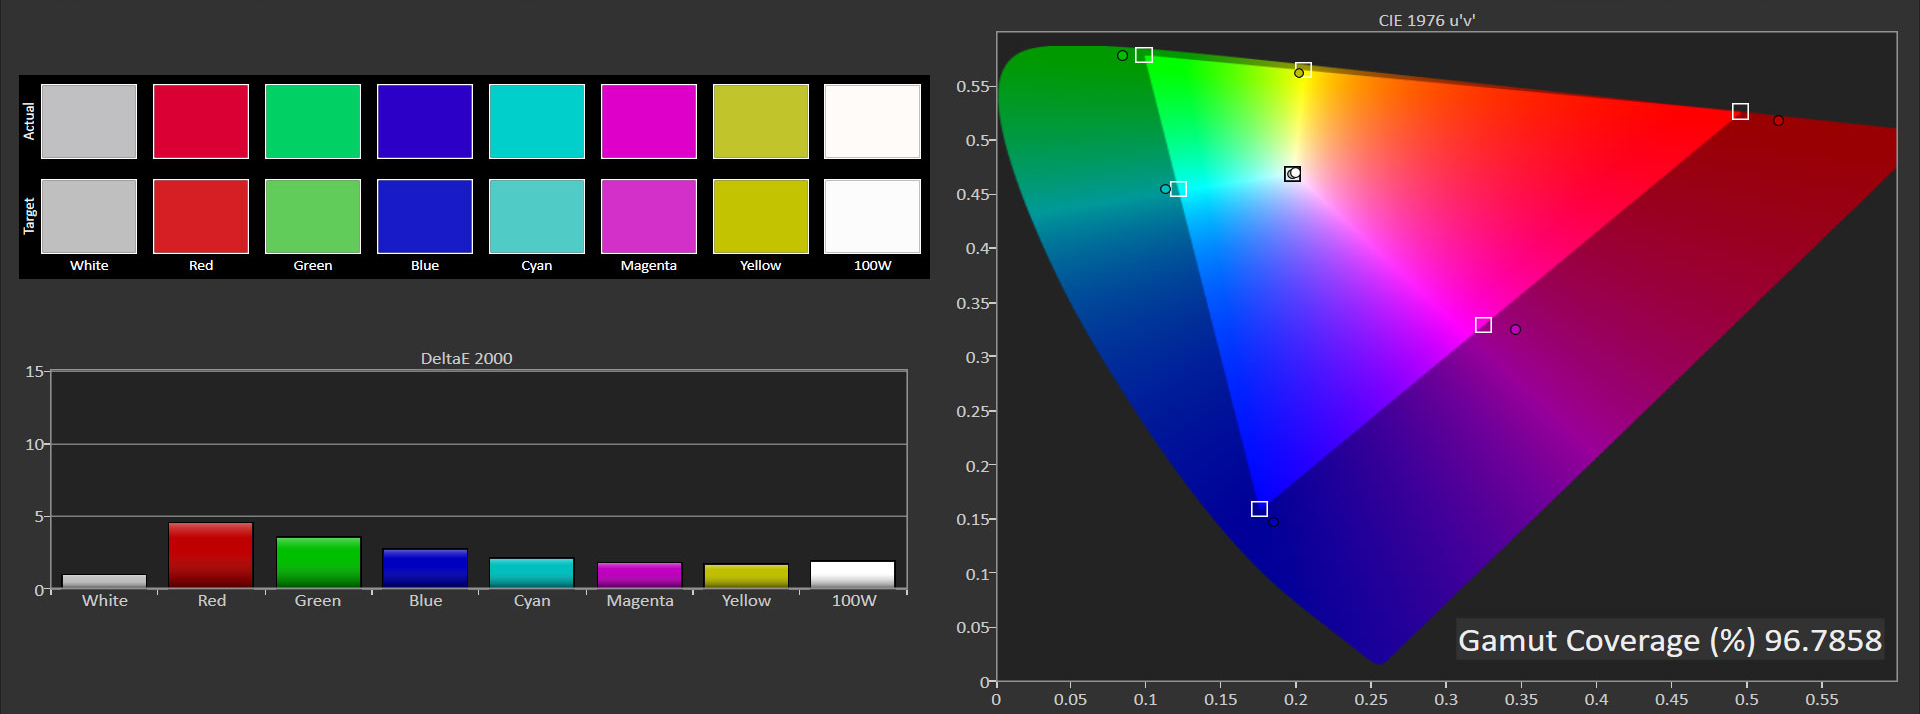Click the Actual Red color swatch
Screen dimensions: 1920x714
201,121
